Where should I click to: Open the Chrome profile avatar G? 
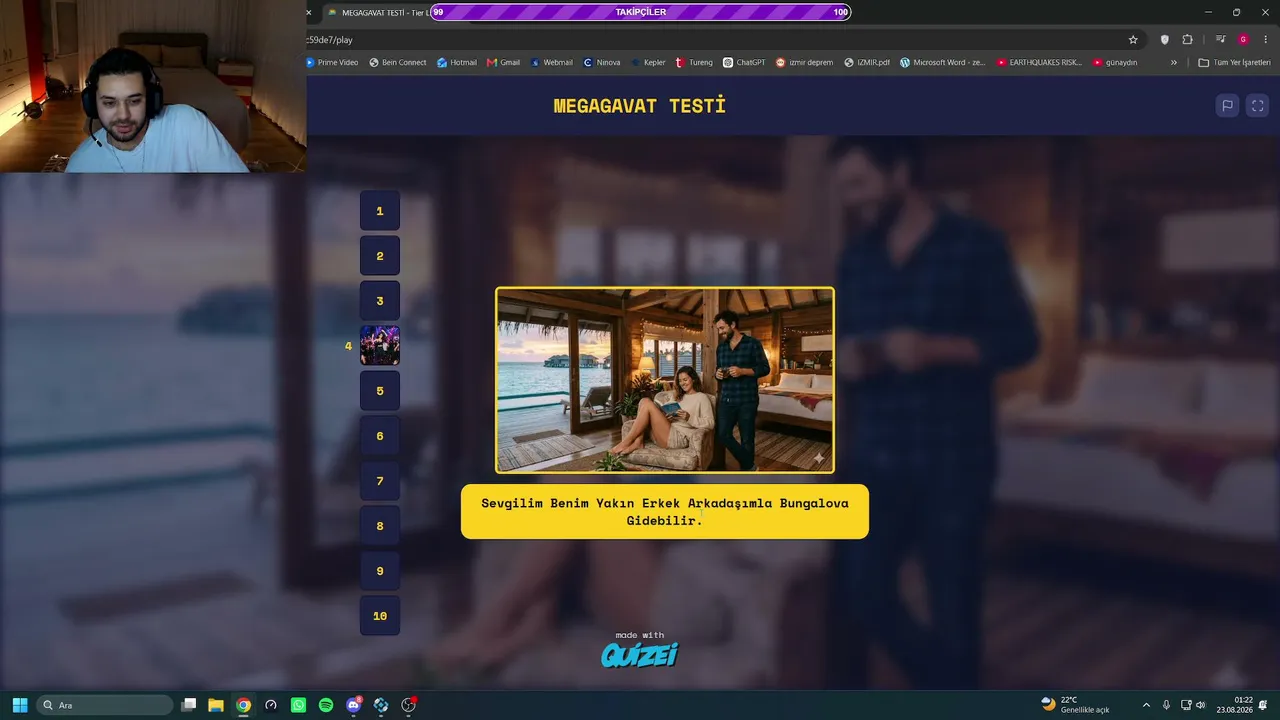1243,40
